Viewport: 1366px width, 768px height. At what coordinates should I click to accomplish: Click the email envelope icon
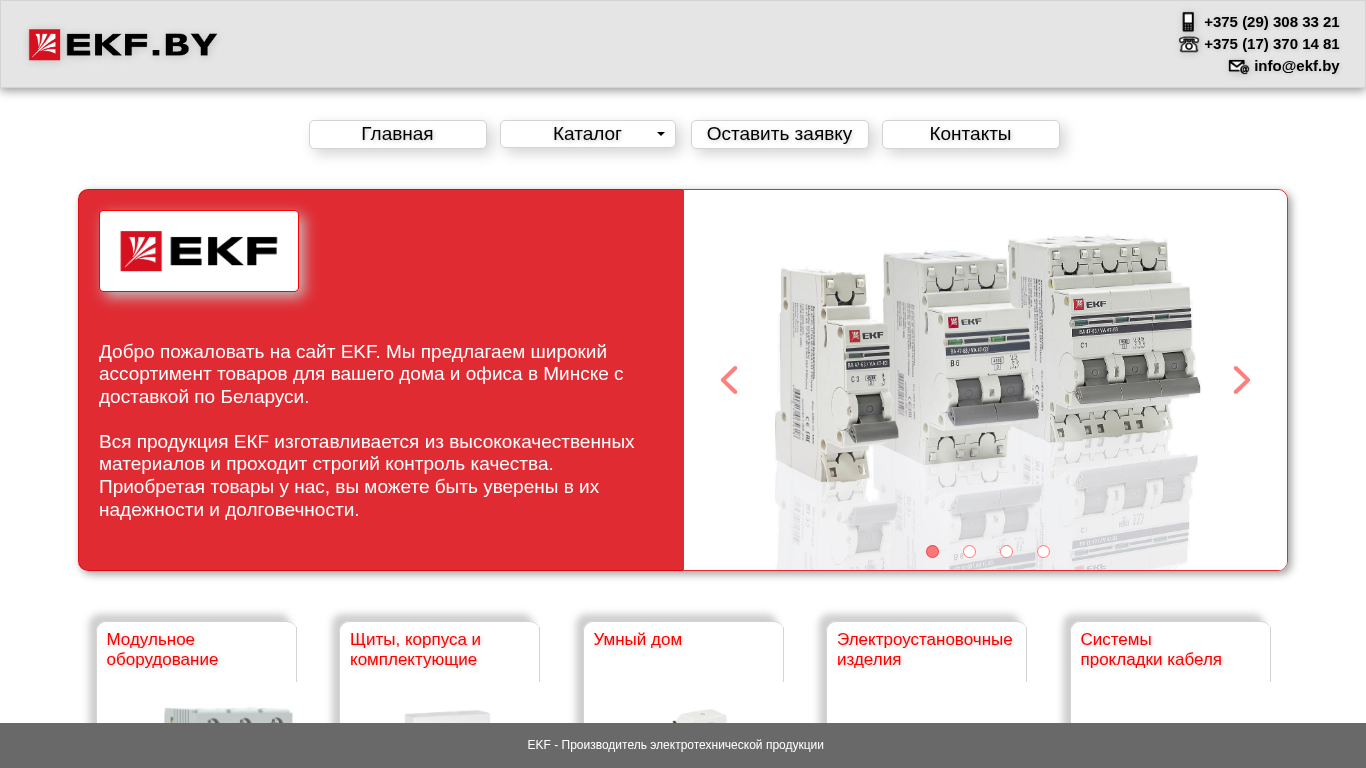click(1238, 66)
